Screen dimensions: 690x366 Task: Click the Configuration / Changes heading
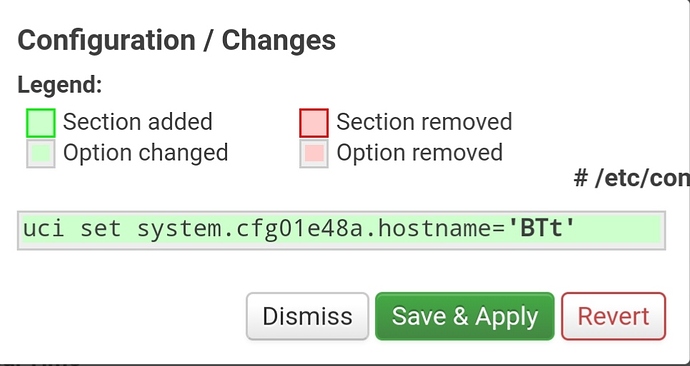click(176, 40)
